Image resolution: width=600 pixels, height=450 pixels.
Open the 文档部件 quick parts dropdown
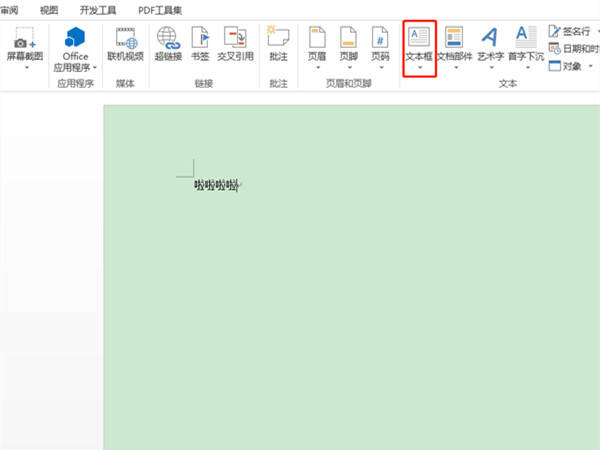pos(455,49)
